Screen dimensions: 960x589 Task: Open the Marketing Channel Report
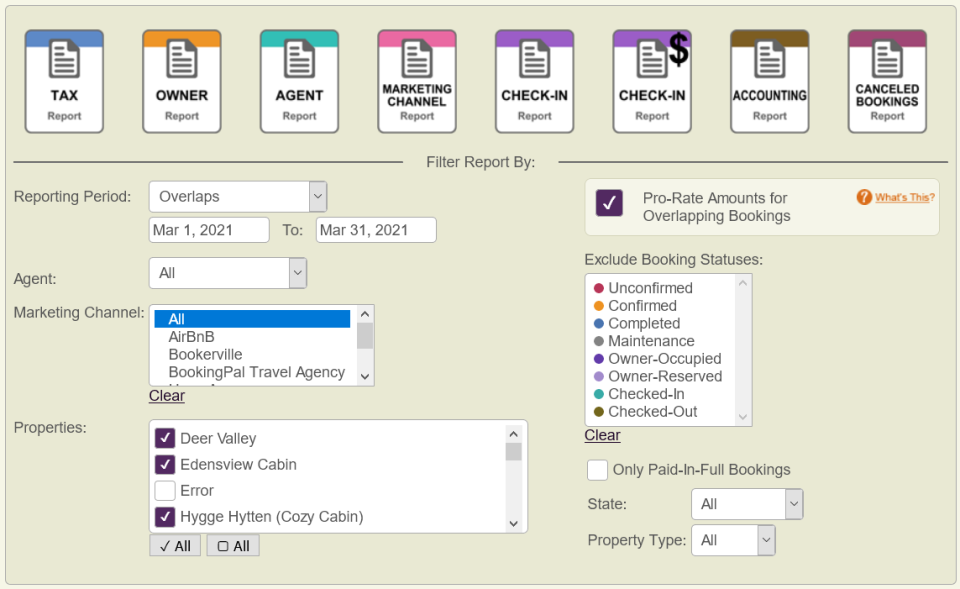coord(417,81)
